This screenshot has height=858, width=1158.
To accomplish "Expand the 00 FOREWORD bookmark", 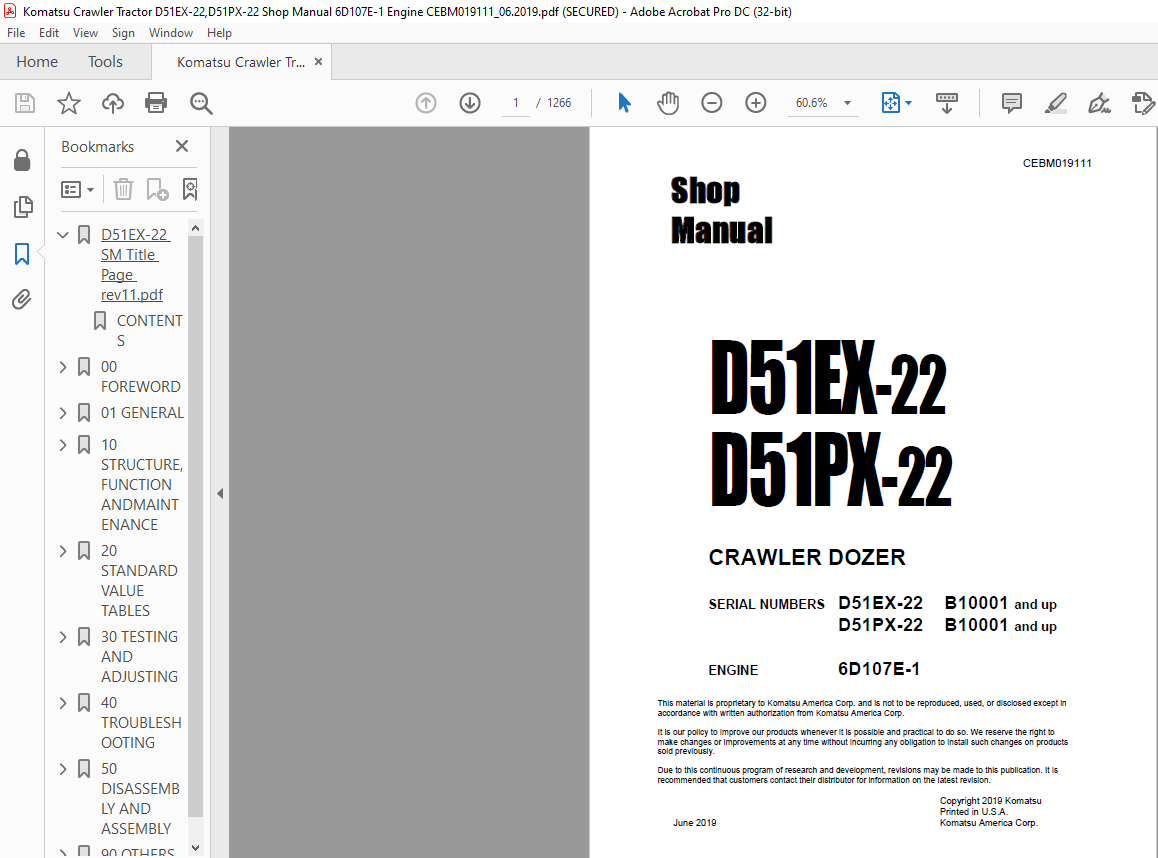I will pyautogui.click(x=63, y=367).
